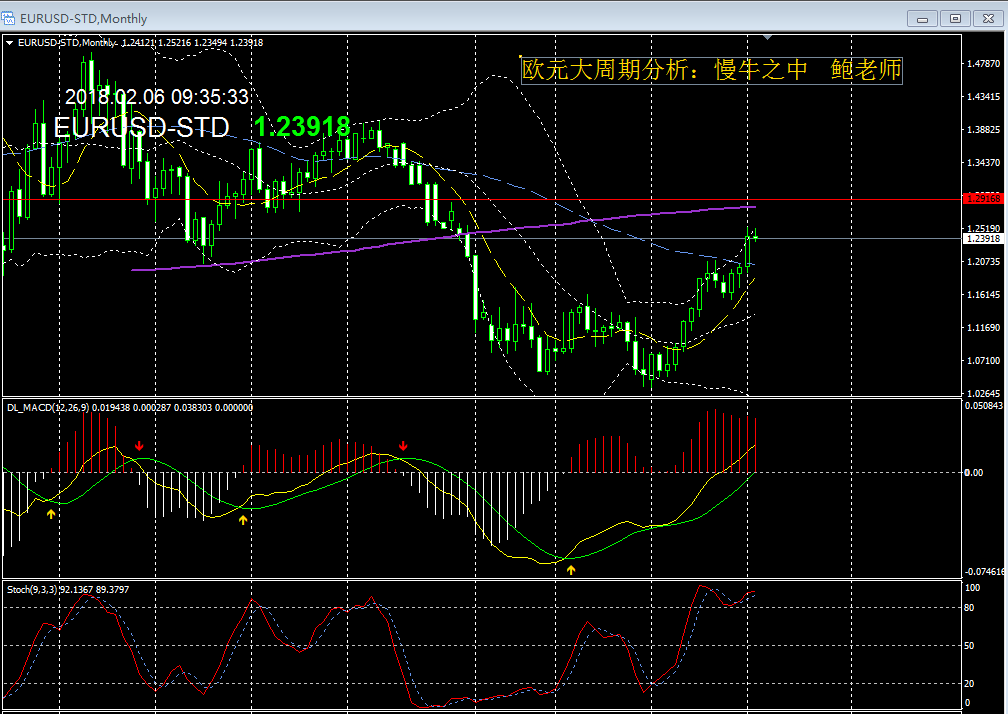Click the chart shift triangle marker at top
The image size is (1008, 714).
tap(768, 38)
